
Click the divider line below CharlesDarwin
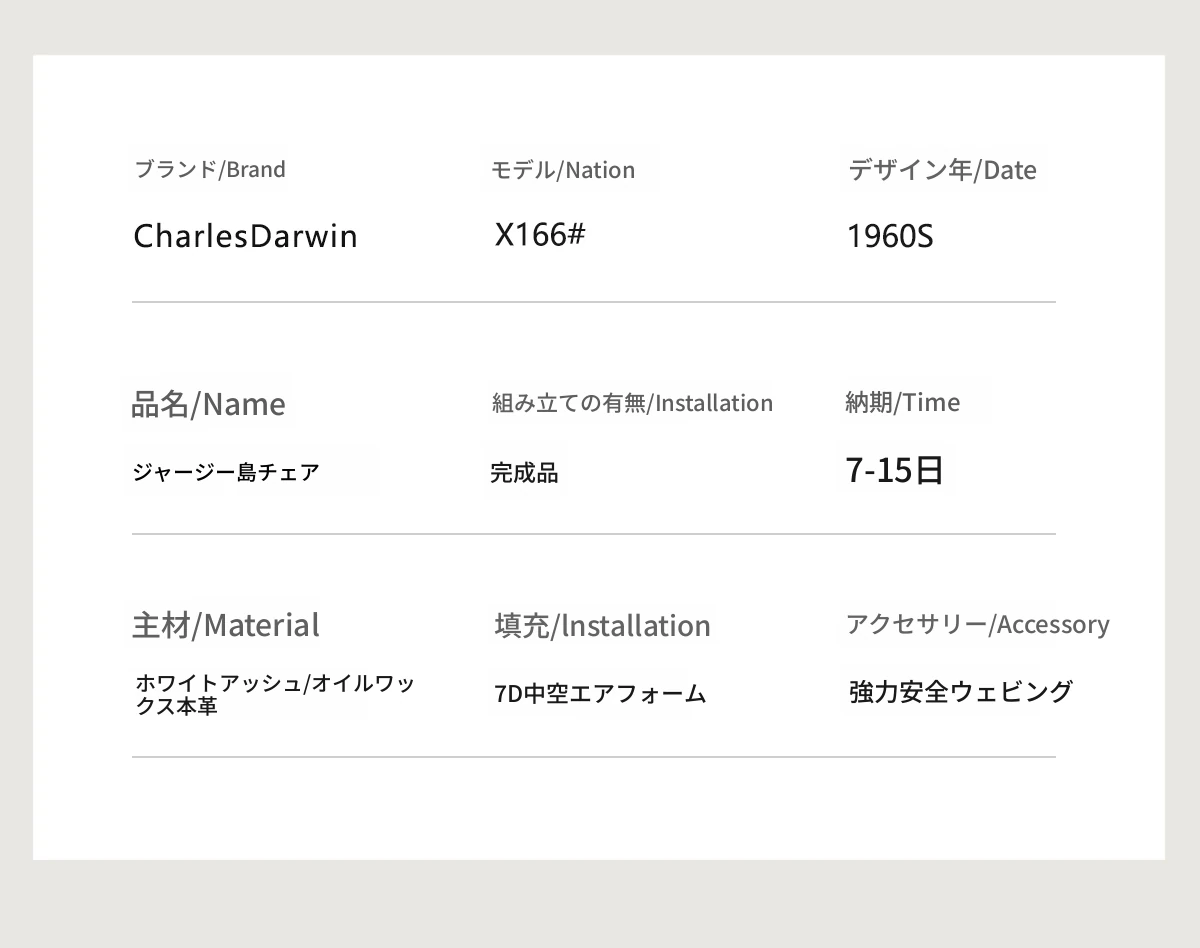593,302
